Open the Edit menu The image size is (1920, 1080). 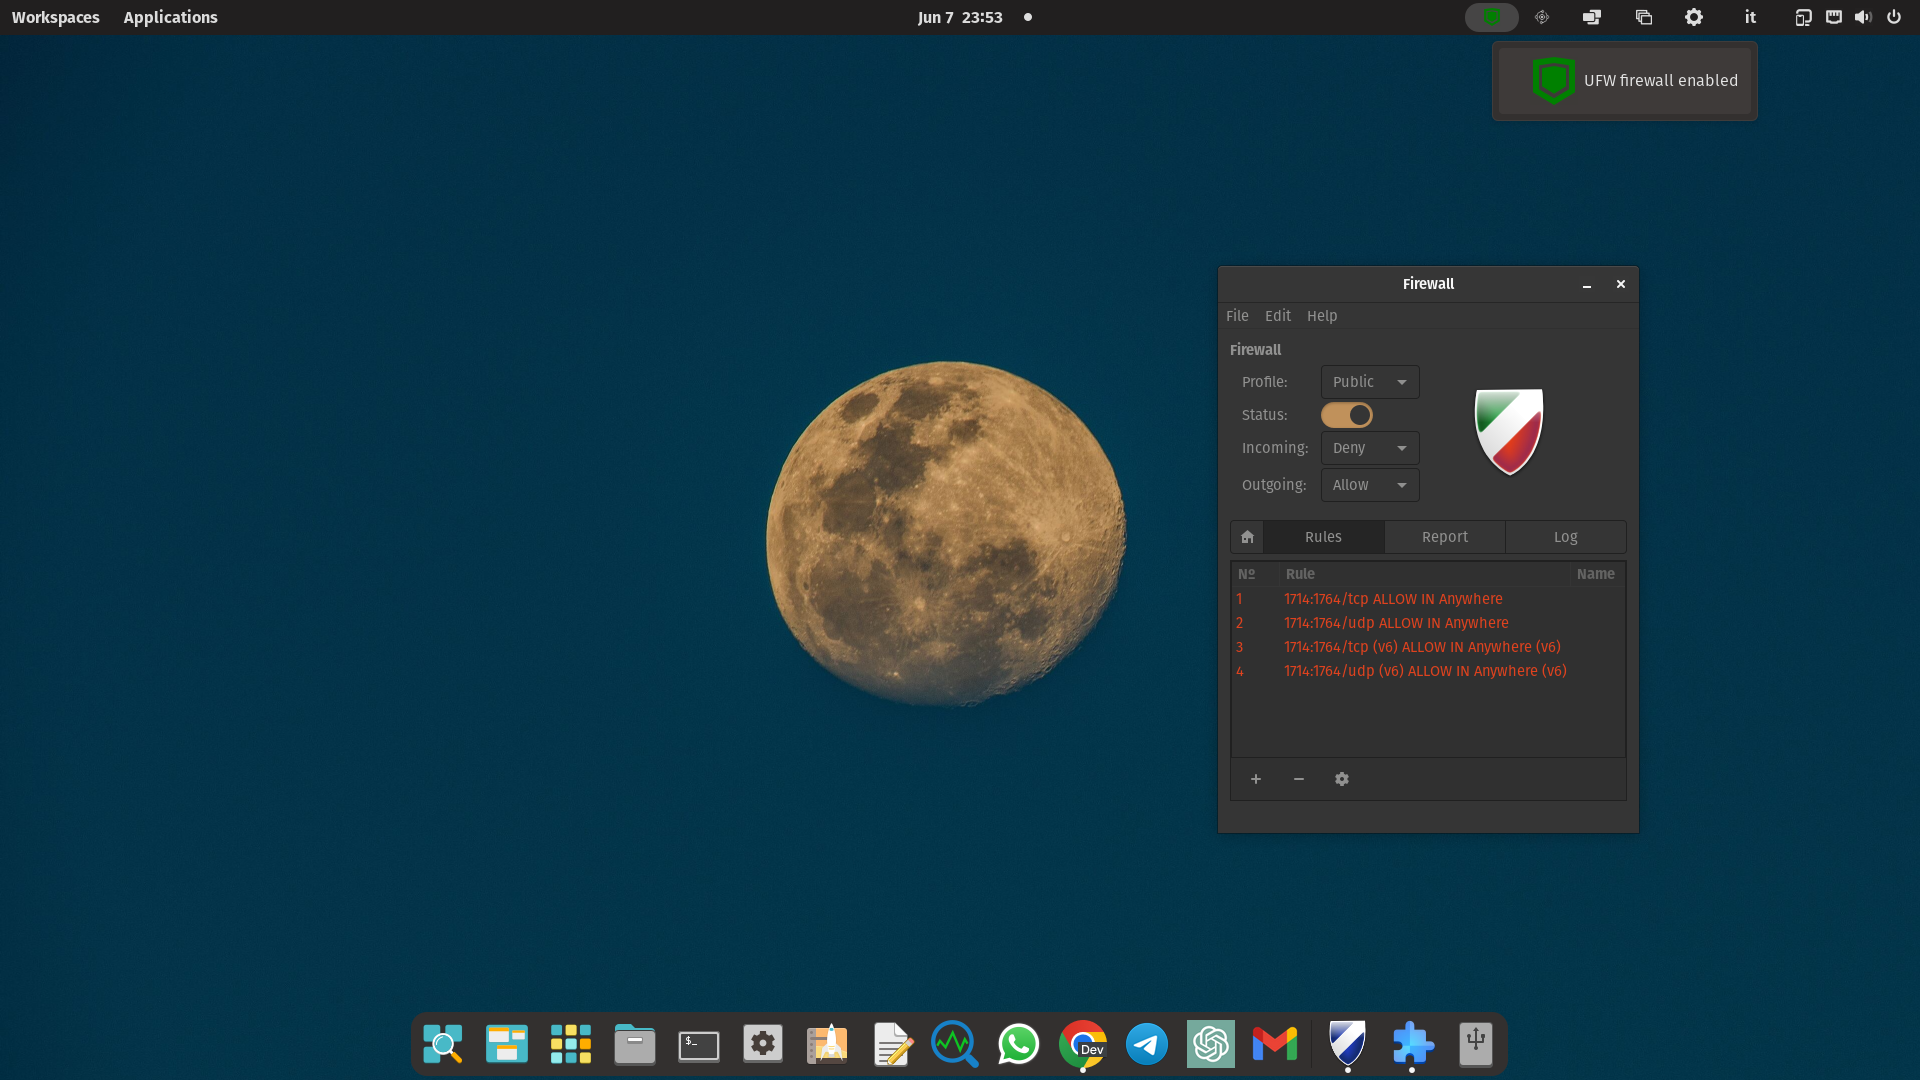pyautogui.click(x=1277, y=316)
